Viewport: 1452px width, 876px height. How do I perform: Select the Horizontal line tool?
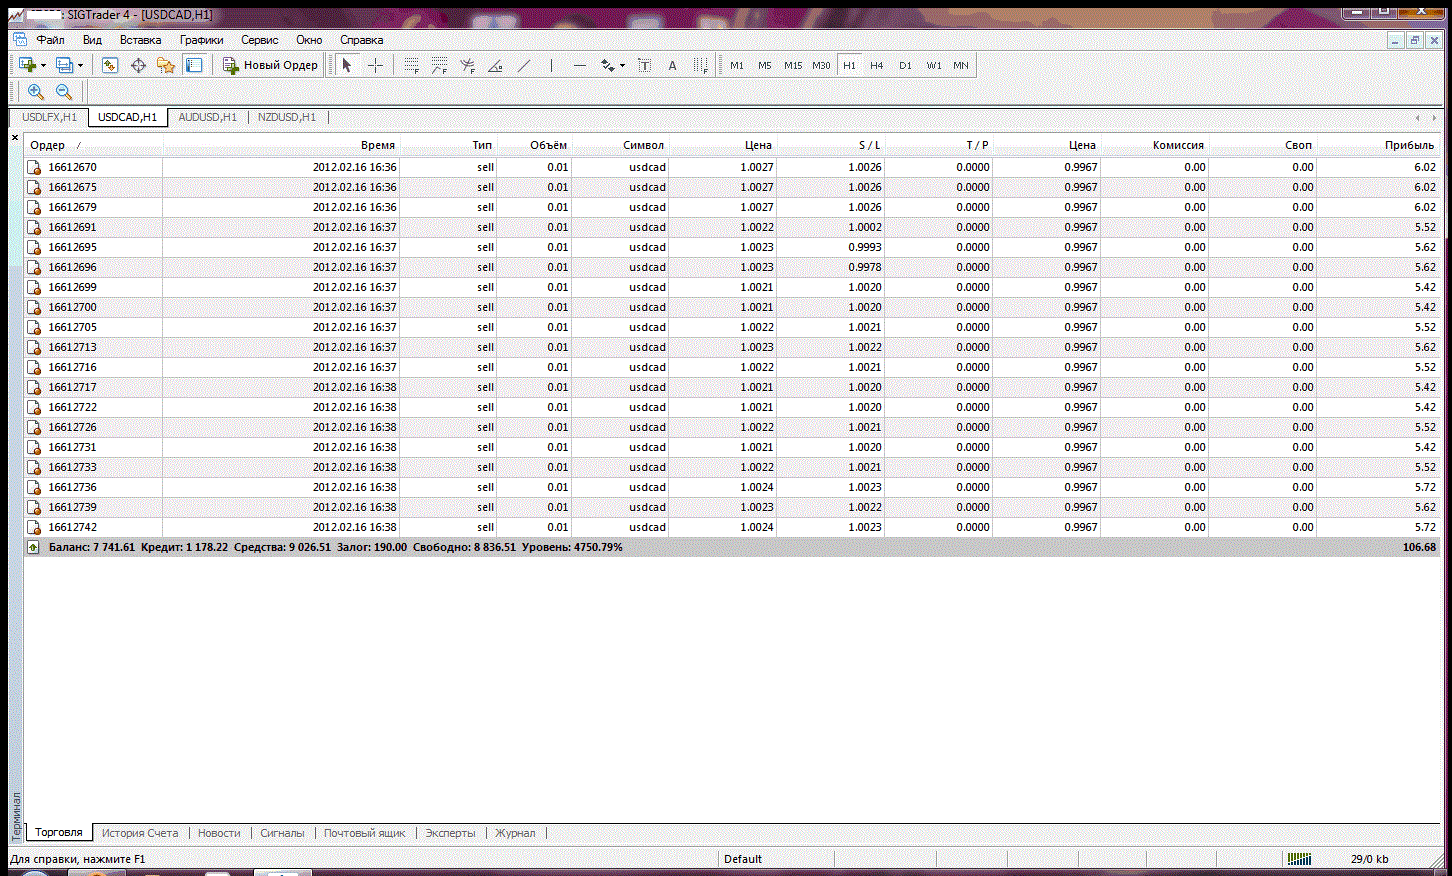(x=580, y=65)
